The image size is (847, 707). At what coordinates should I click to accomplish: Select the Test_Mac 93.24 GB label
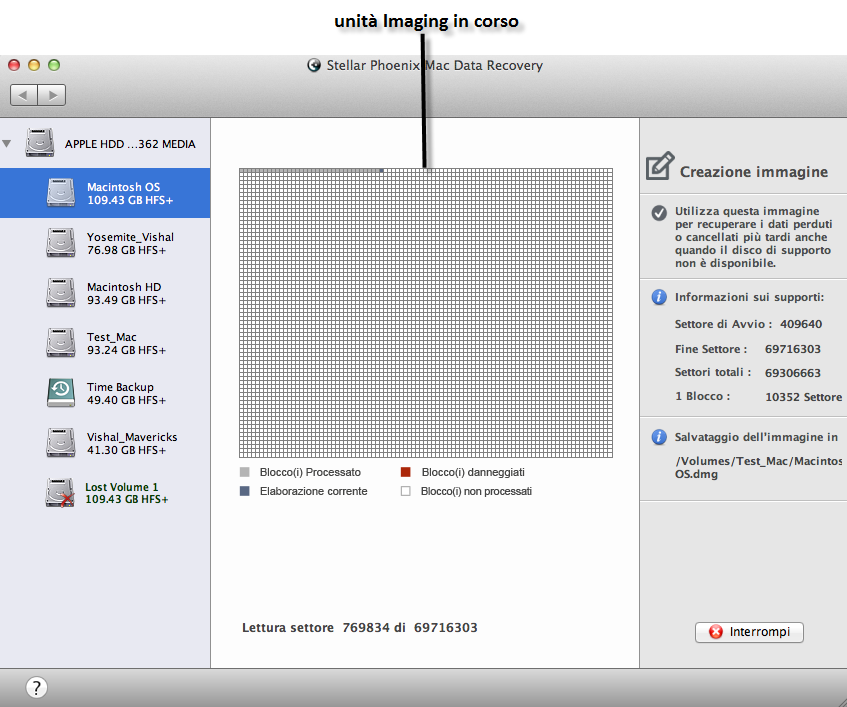[126, 344]
